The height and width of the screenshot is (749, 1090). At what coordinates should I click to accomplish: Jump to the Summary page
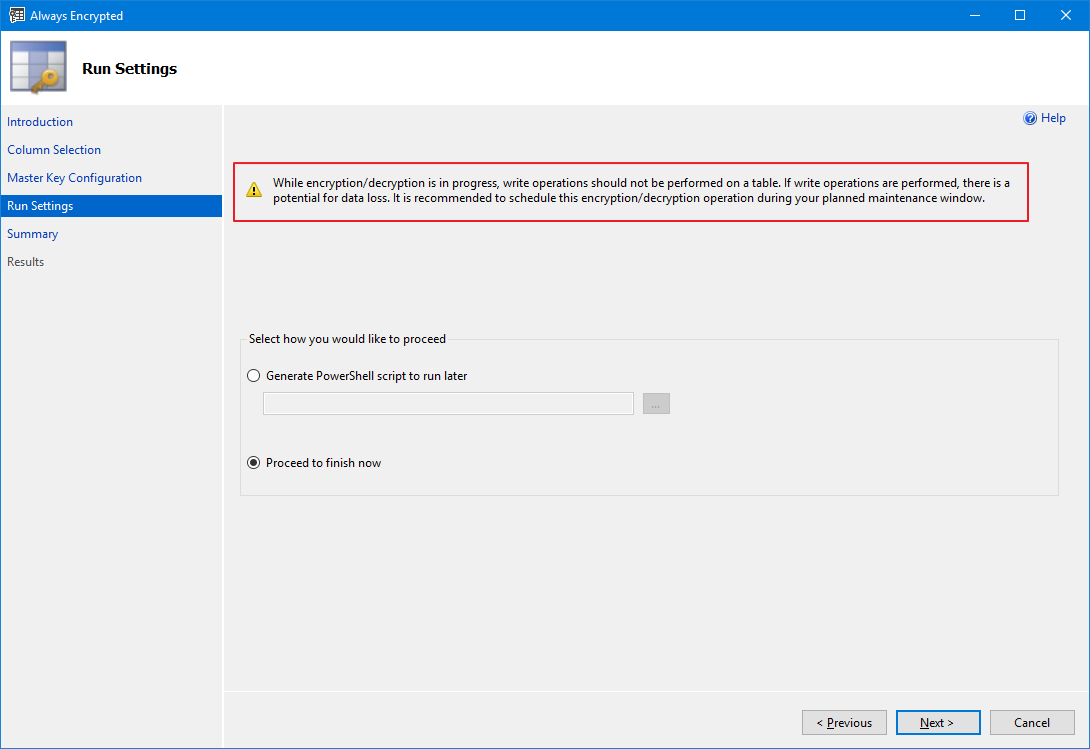[x=33, y=234]
